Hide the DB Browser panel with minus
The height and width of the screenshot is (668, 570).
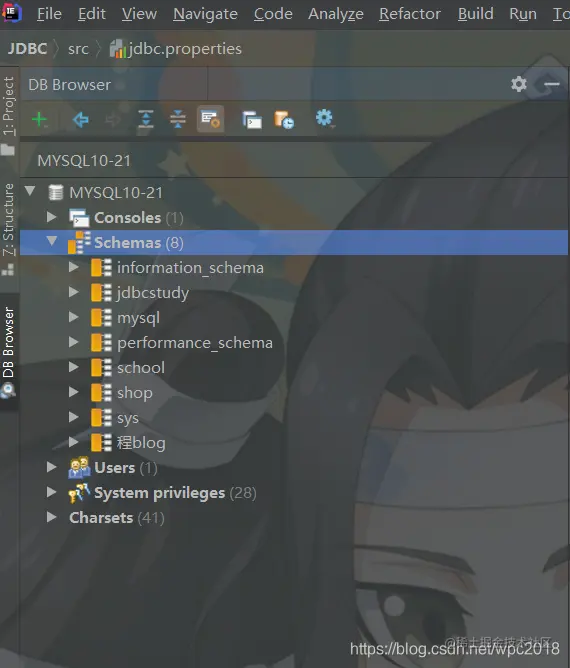[551, 84]
